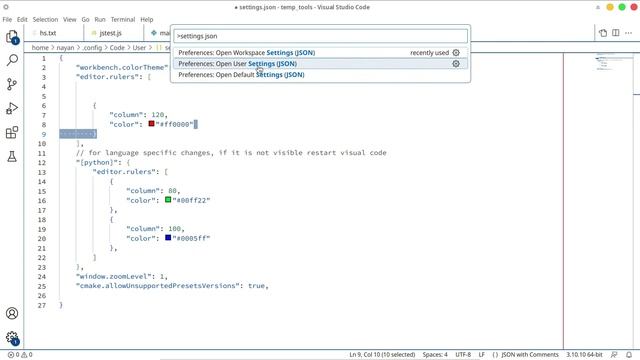Open the notifications bell in status bar
The image size is (640, 360).
click(x=629, y=355)
